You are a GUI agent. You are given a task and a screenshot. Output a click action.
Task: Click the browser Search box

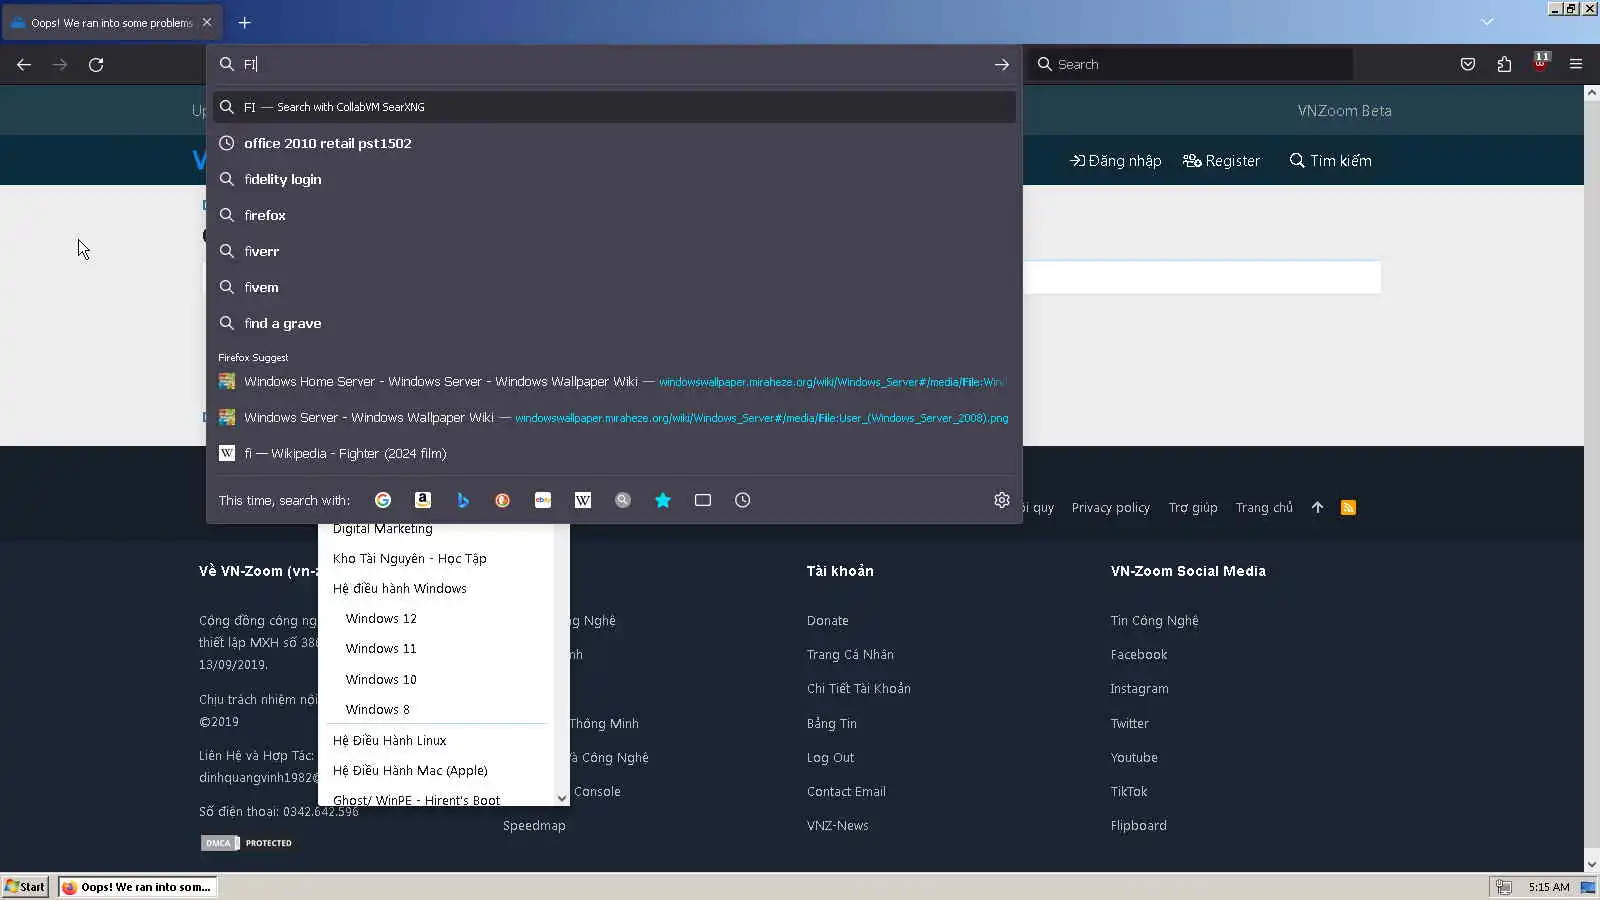1190,64
